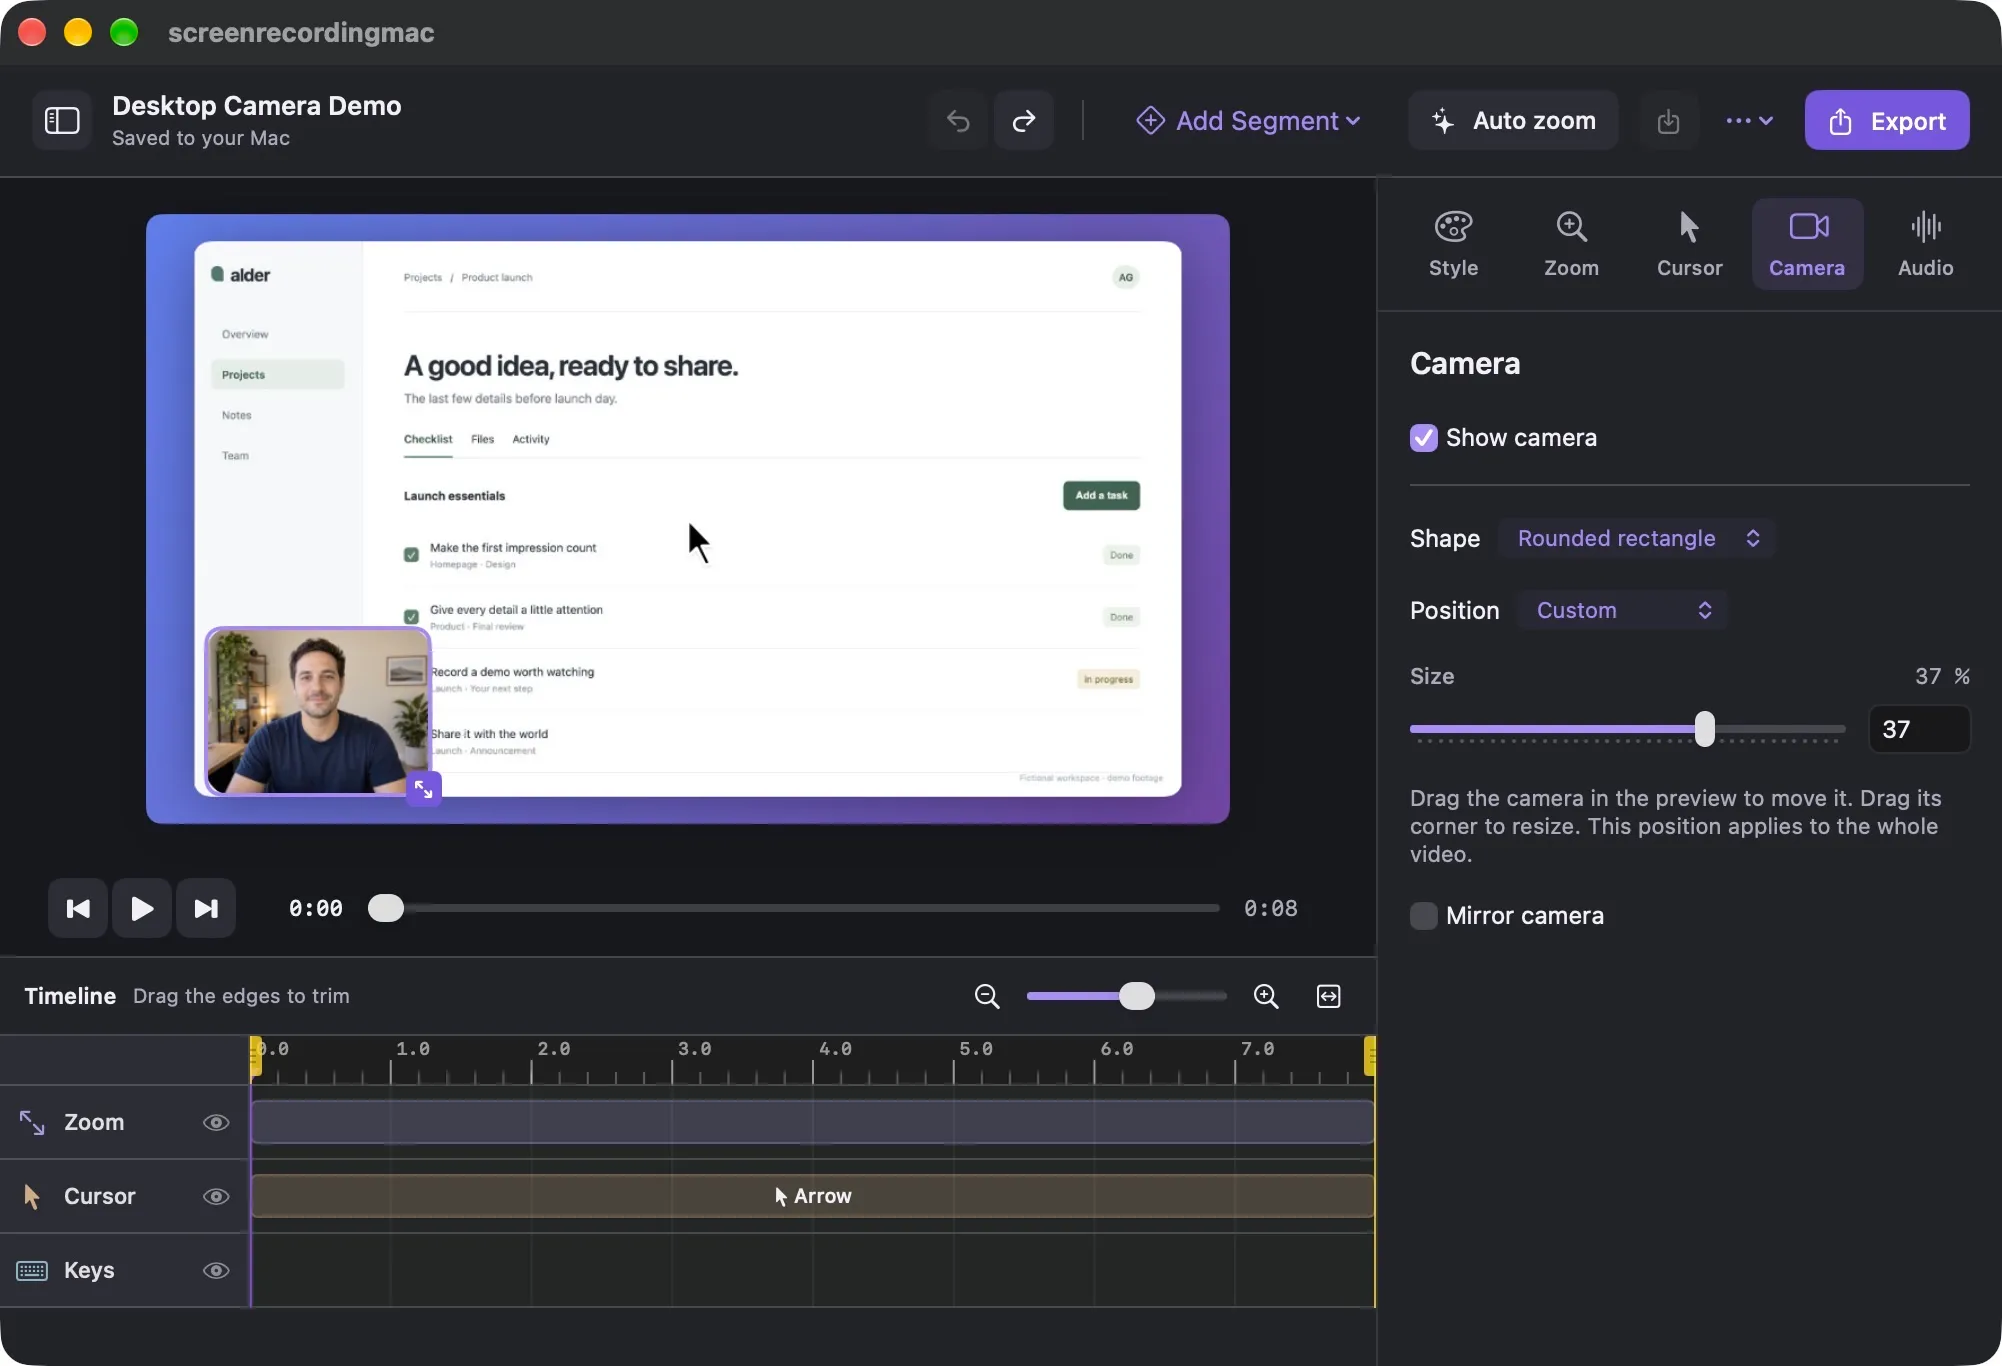Click the playback scrubber knob

coord(386,908)
